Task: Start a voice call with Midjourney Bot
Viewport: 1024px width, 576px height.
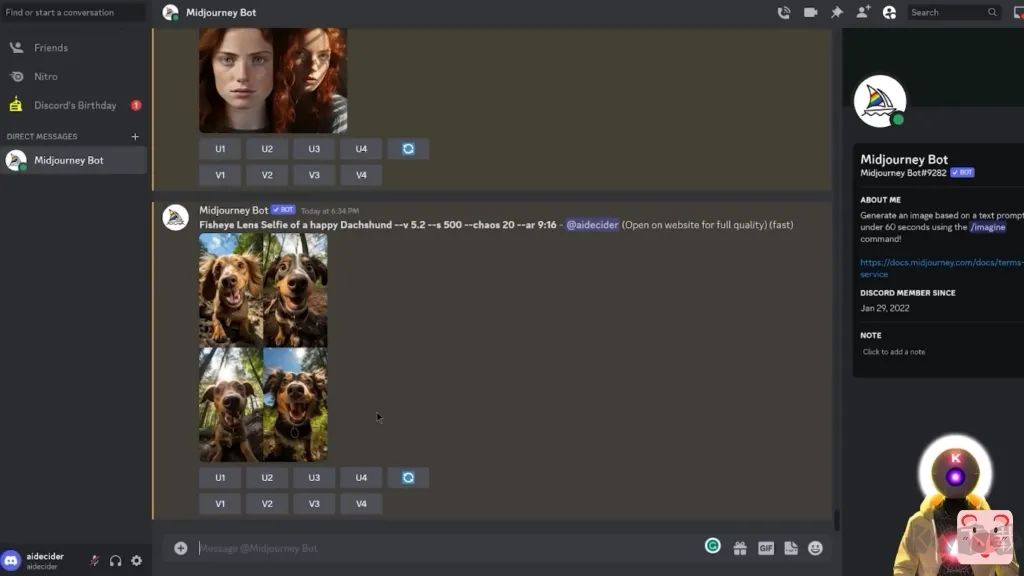Action: pos(784,13)
